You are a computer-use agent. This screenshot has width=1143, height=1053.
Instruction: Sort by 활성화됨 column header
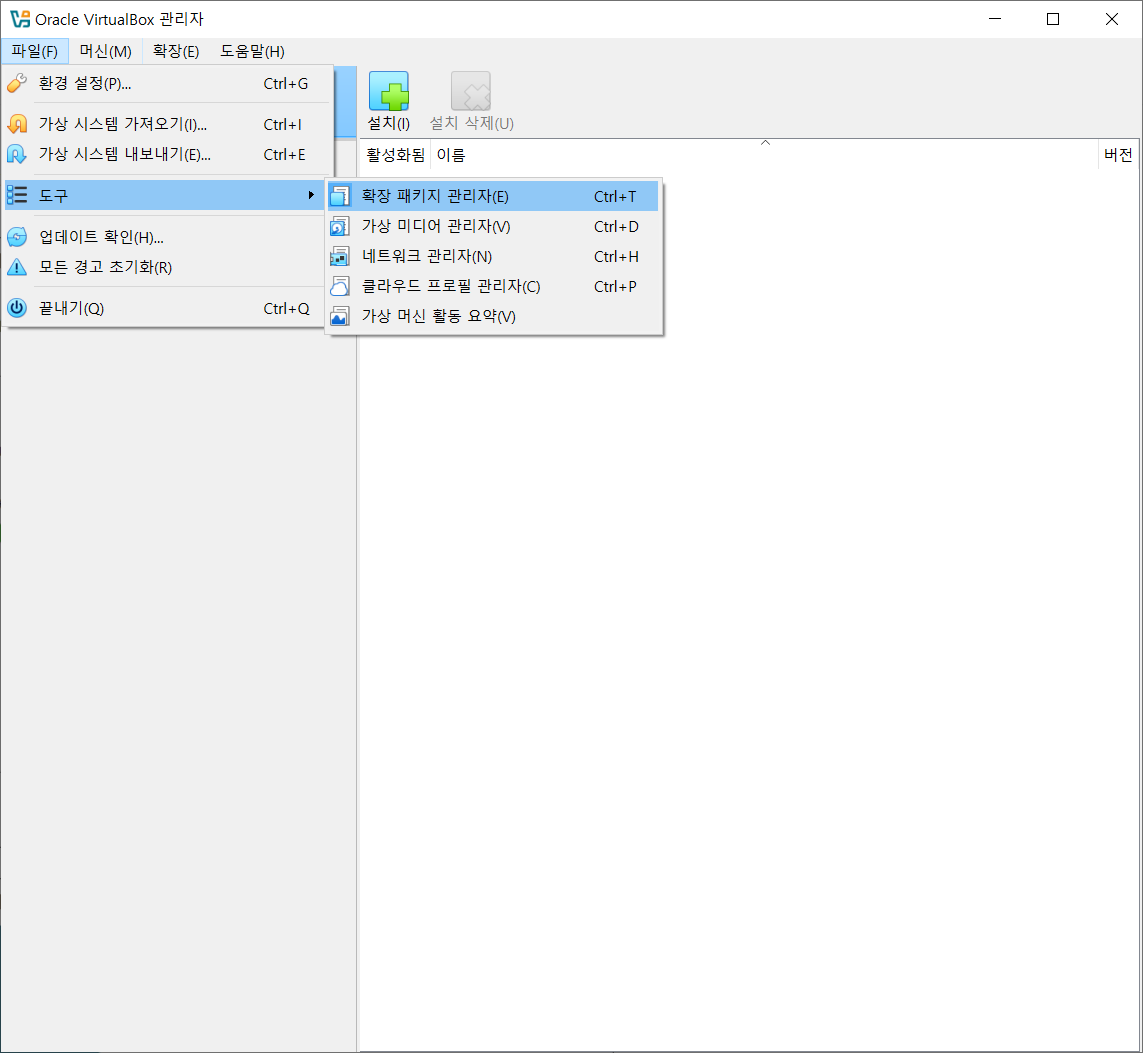click(x=395, y=154)
